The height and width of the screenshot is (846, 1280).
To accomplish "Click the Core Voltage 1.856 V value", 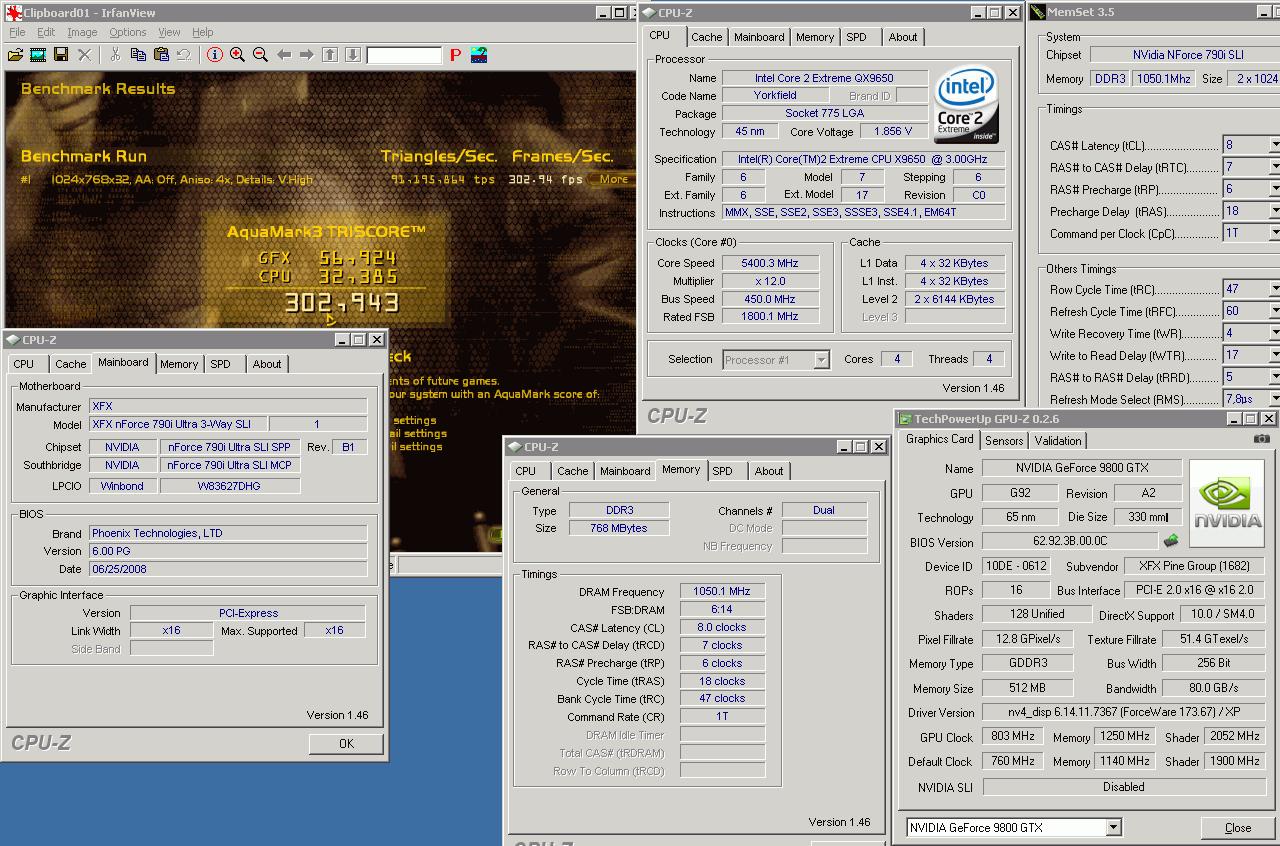I will point(892,131).
